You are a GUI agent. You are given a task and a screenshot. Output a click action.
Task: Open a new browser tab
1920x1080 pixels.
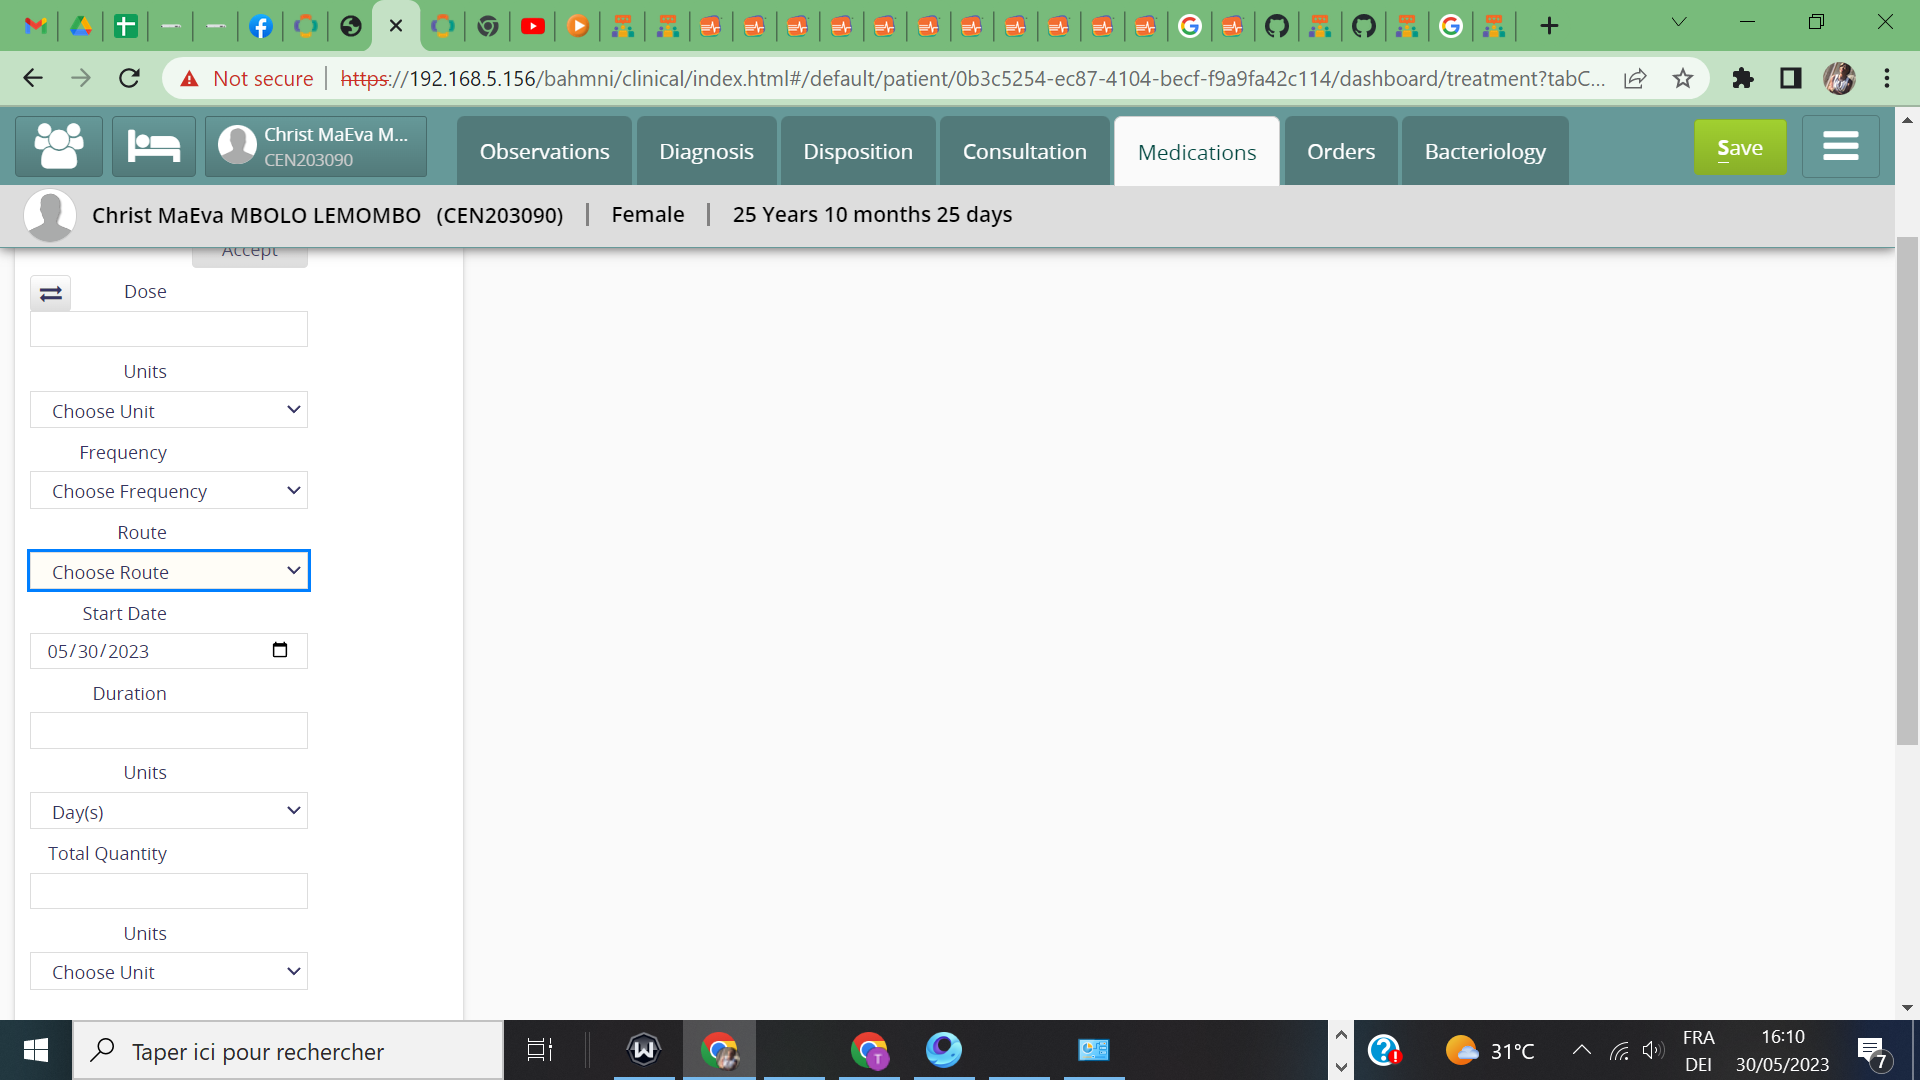(x=1549, y=26)
